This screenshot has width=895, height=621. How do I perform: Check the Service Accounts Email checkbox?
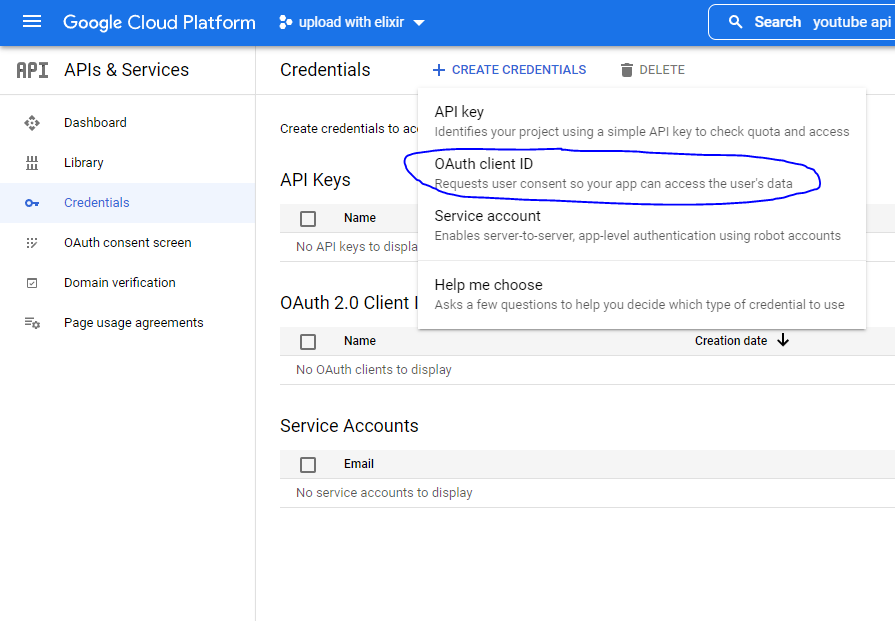pyautogui.click(x=308, y=464)
